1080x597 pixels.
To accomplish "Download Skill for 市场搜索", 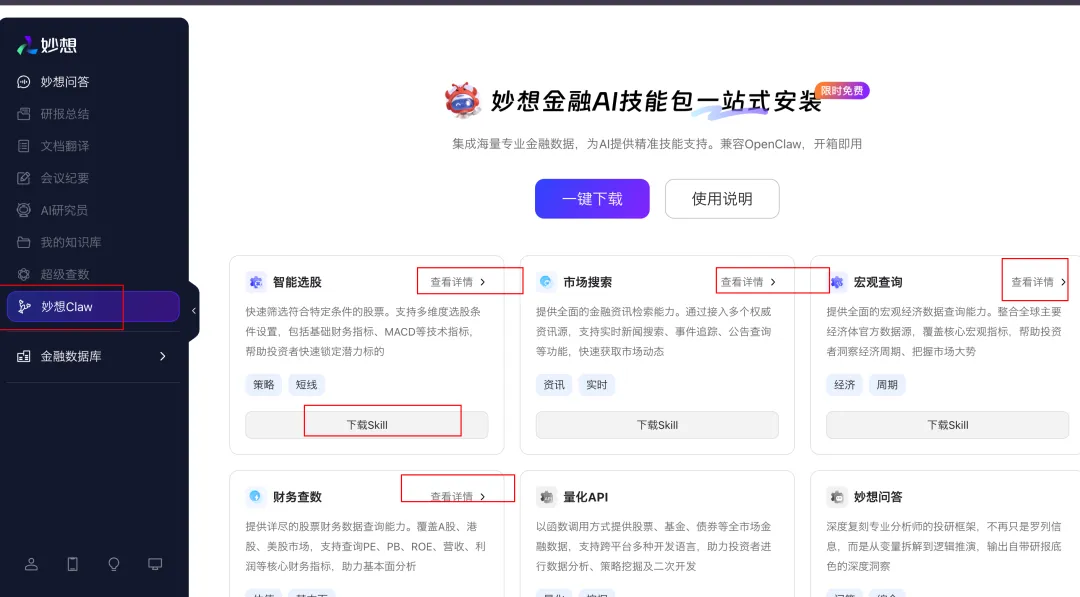I will (x=657, y=425).
